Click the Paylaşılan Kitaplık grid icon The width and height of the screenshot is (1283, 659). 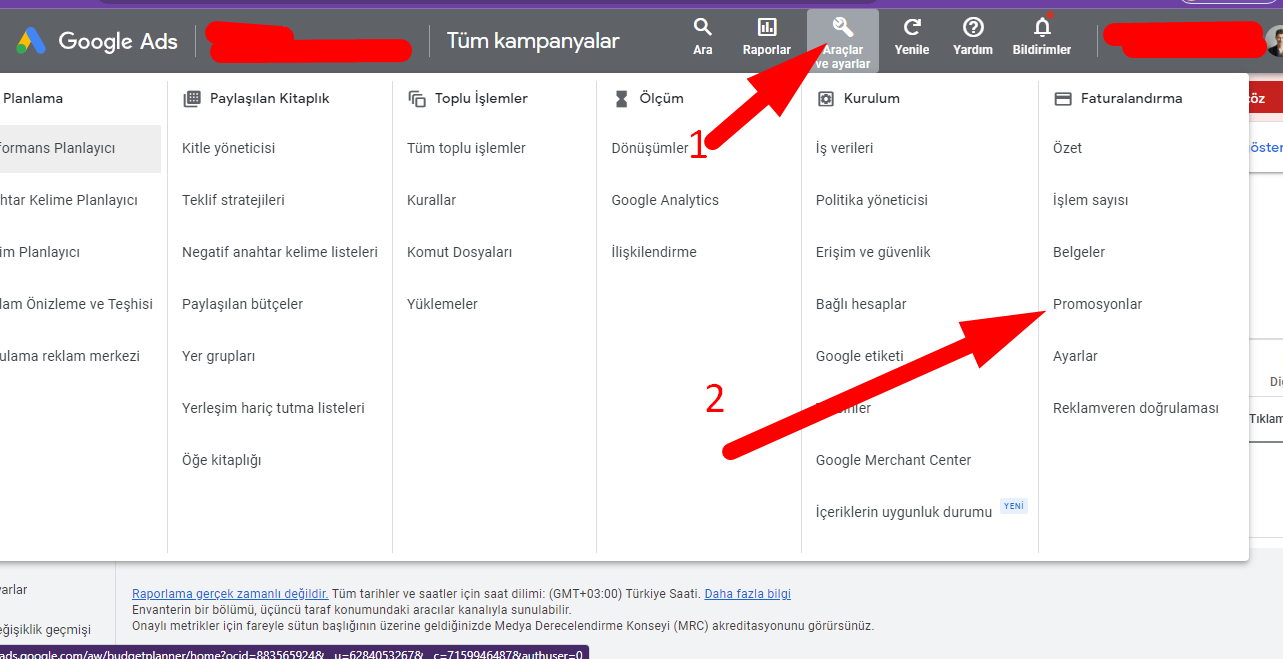[192, 98]
